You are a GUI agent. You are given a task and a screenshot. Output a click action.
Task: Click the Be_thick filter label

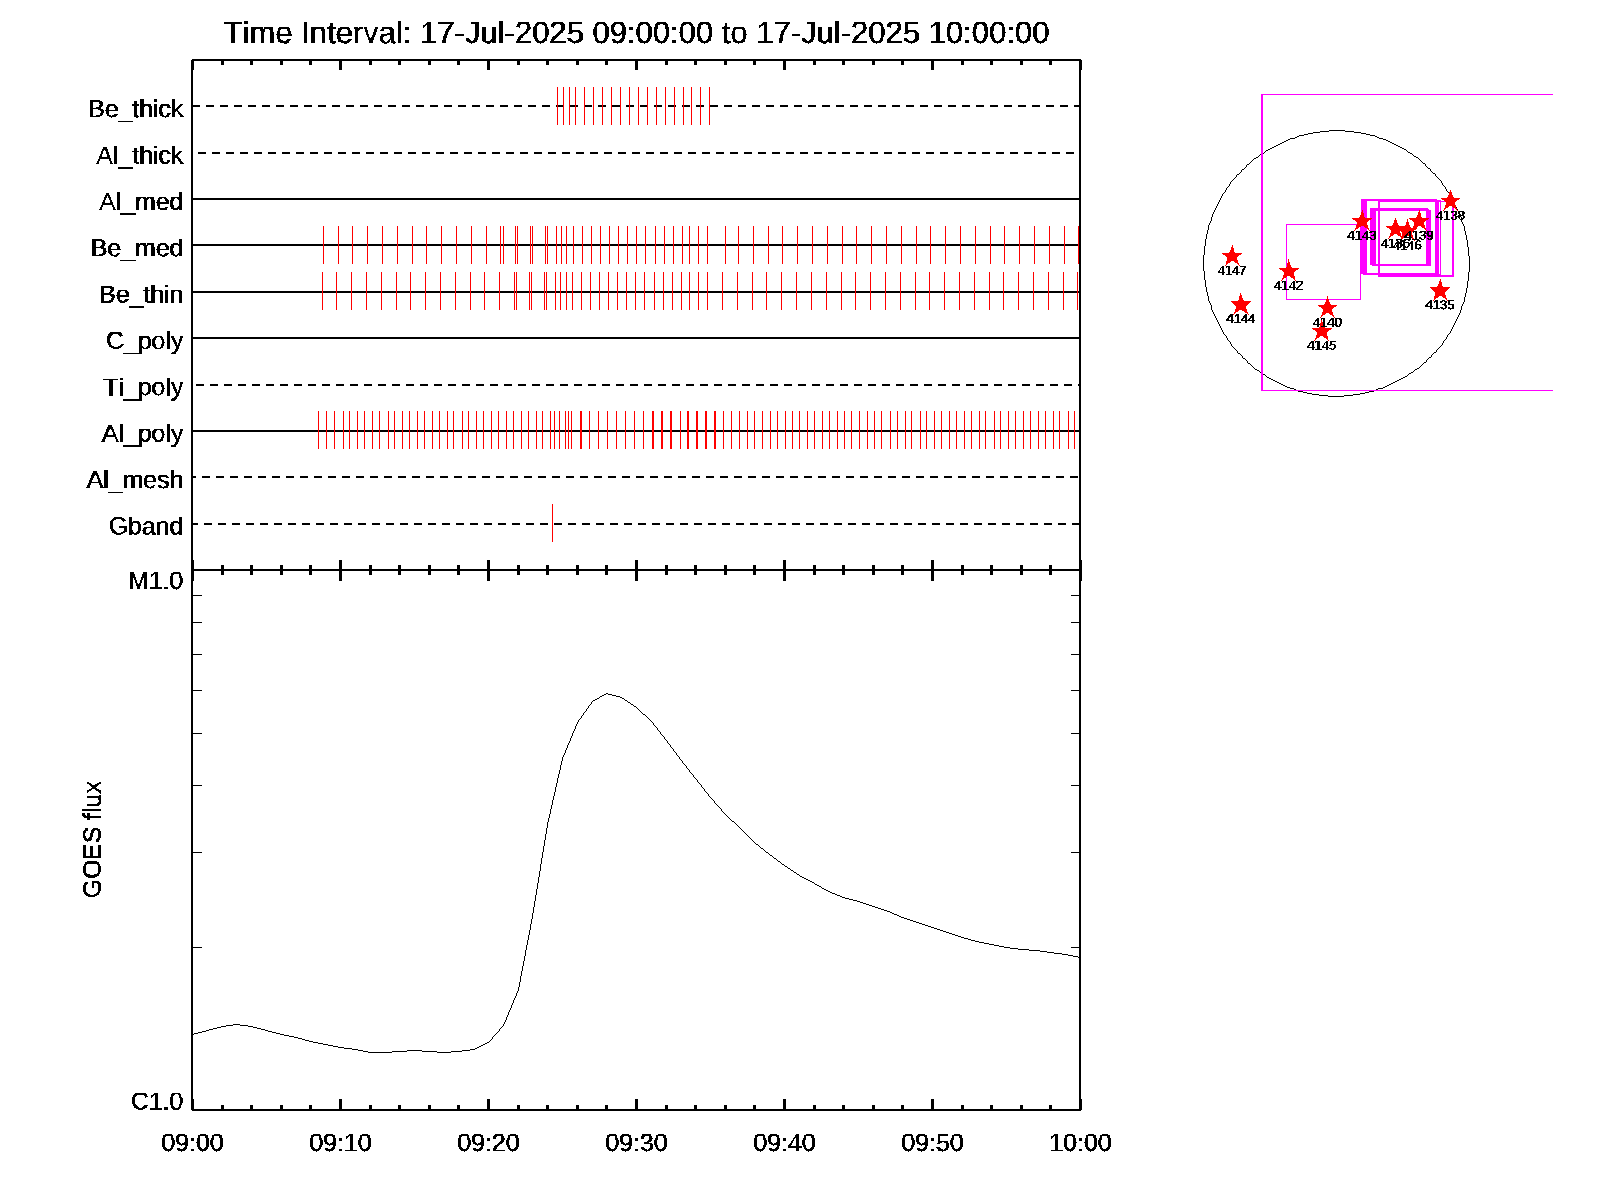click(x=136, y=109)
